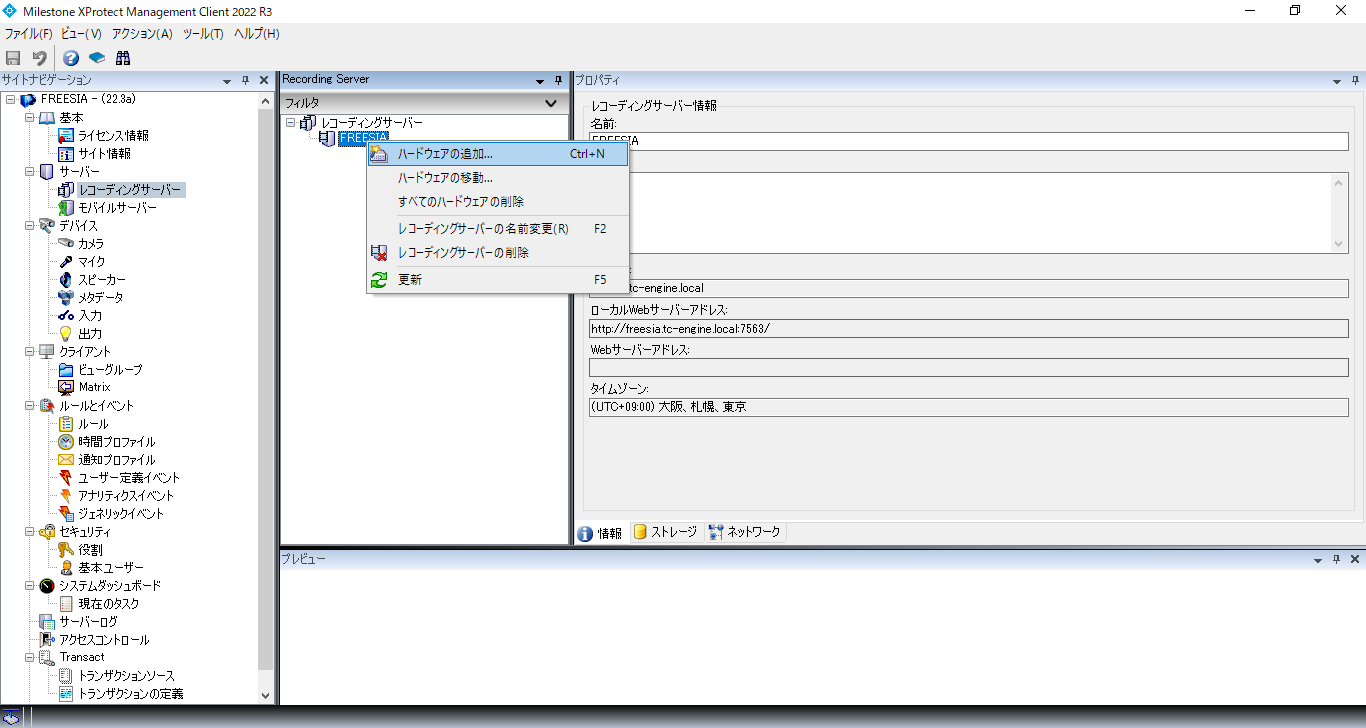Select 入力 device icon
Screen dimensions: 1366x728
coord(66,316)
